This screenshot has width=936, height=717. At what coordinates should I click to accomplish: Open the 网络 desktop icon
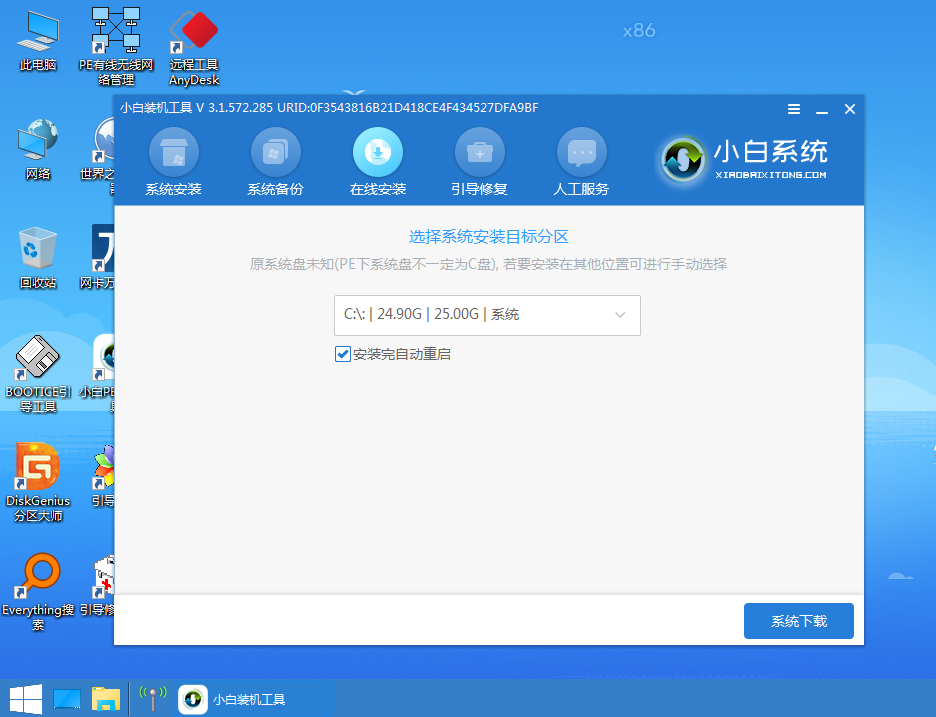click(x=38, y=149)
